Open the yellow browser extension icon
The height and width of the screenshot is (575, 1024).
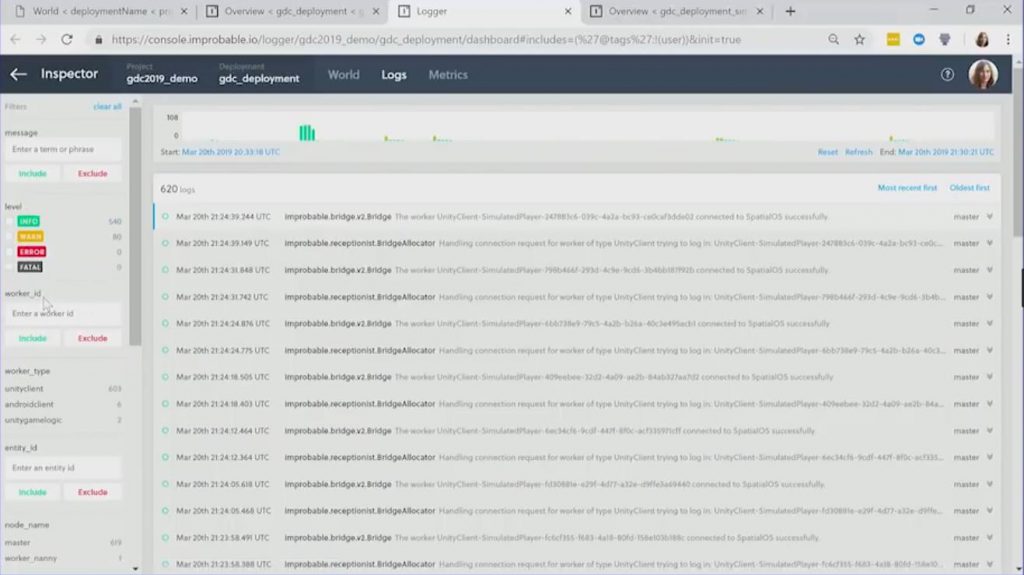tap(893, 40)
